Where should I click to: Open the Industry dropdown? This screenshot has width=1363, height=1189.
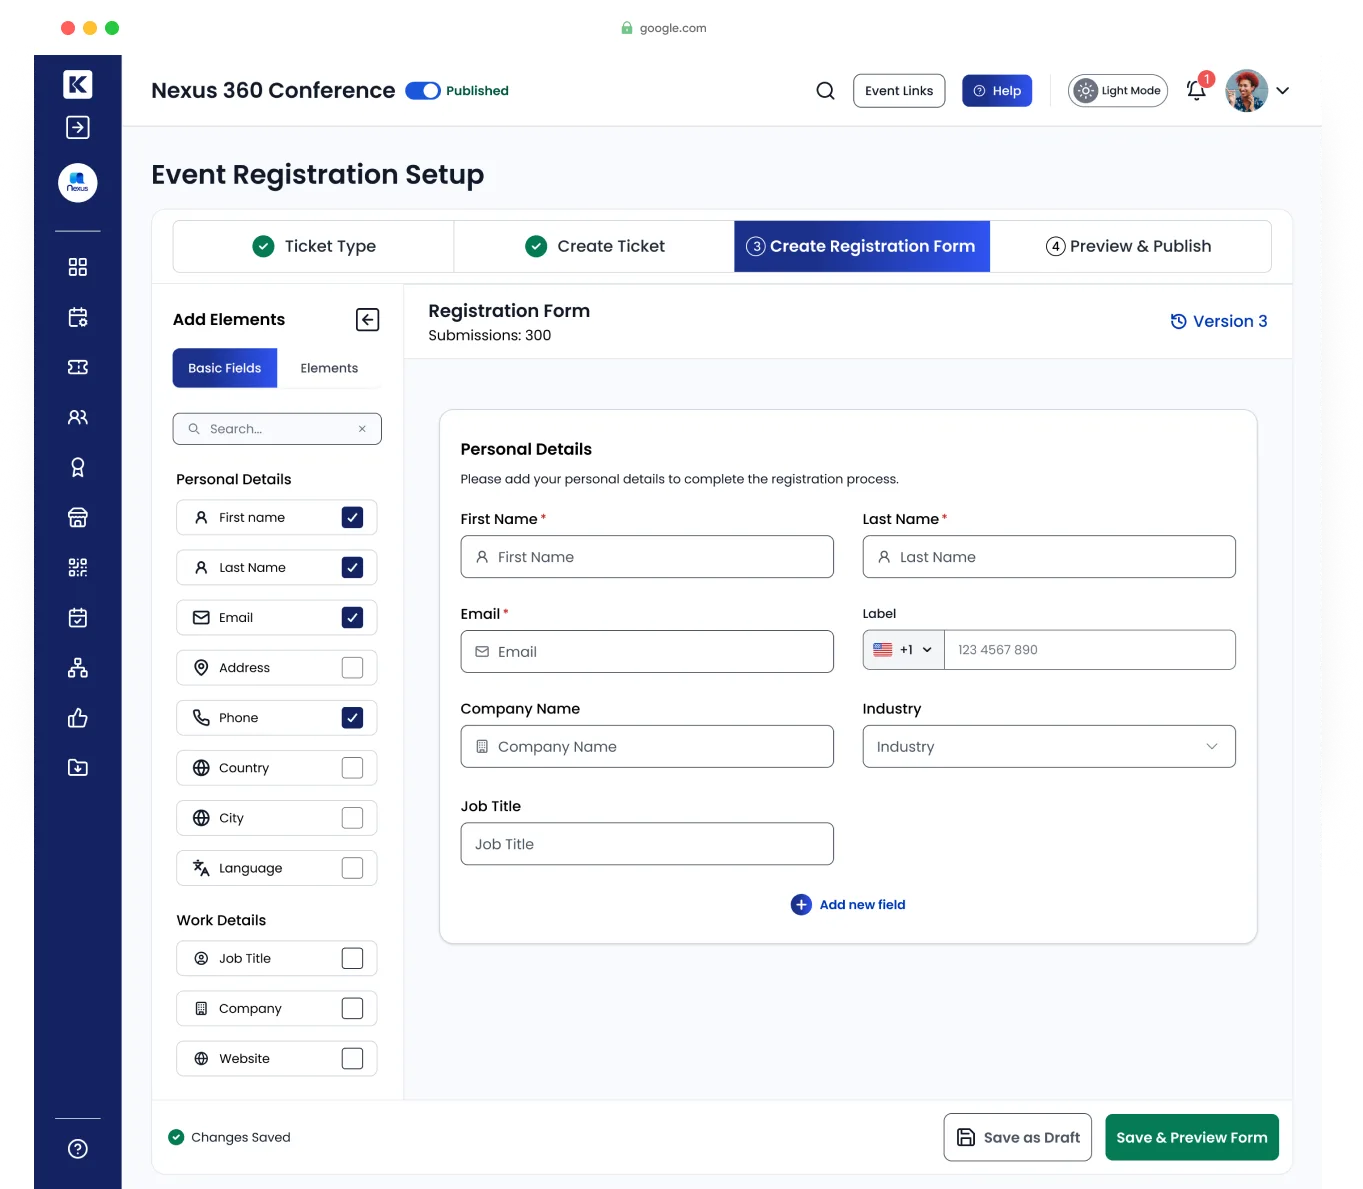click(x=1049, y=747)
